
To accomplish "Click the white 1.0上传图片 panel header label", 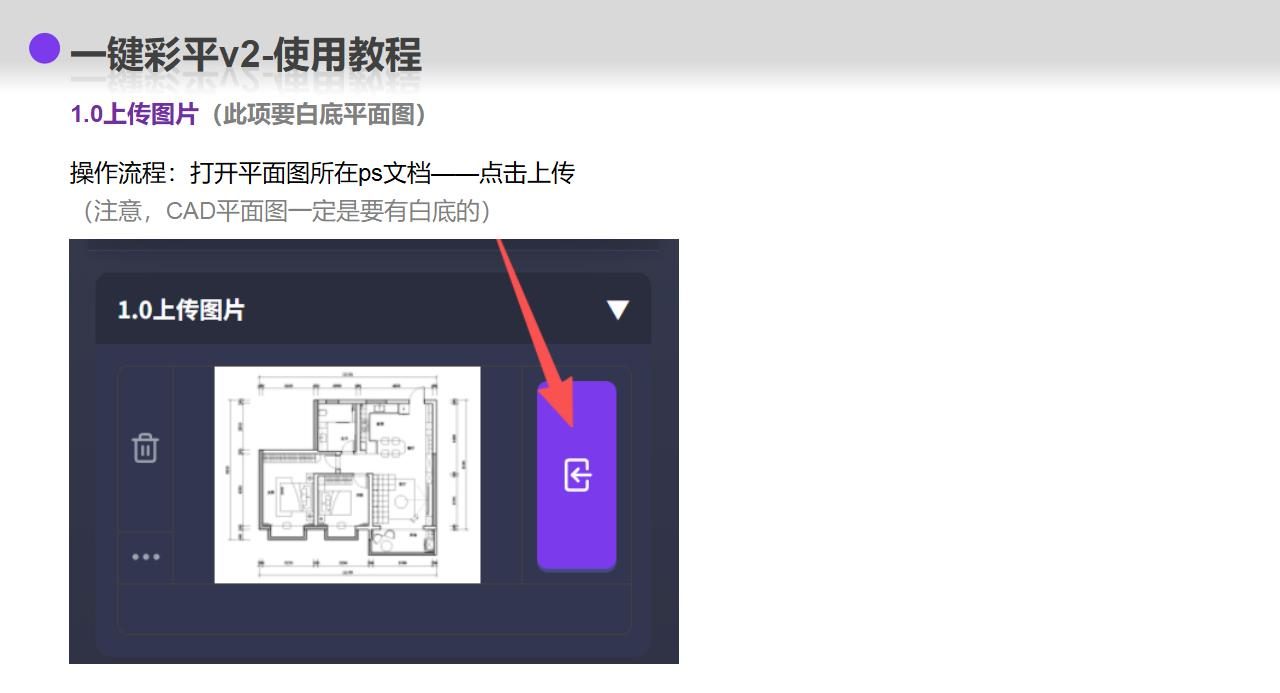I will click(x=181, y=310).
